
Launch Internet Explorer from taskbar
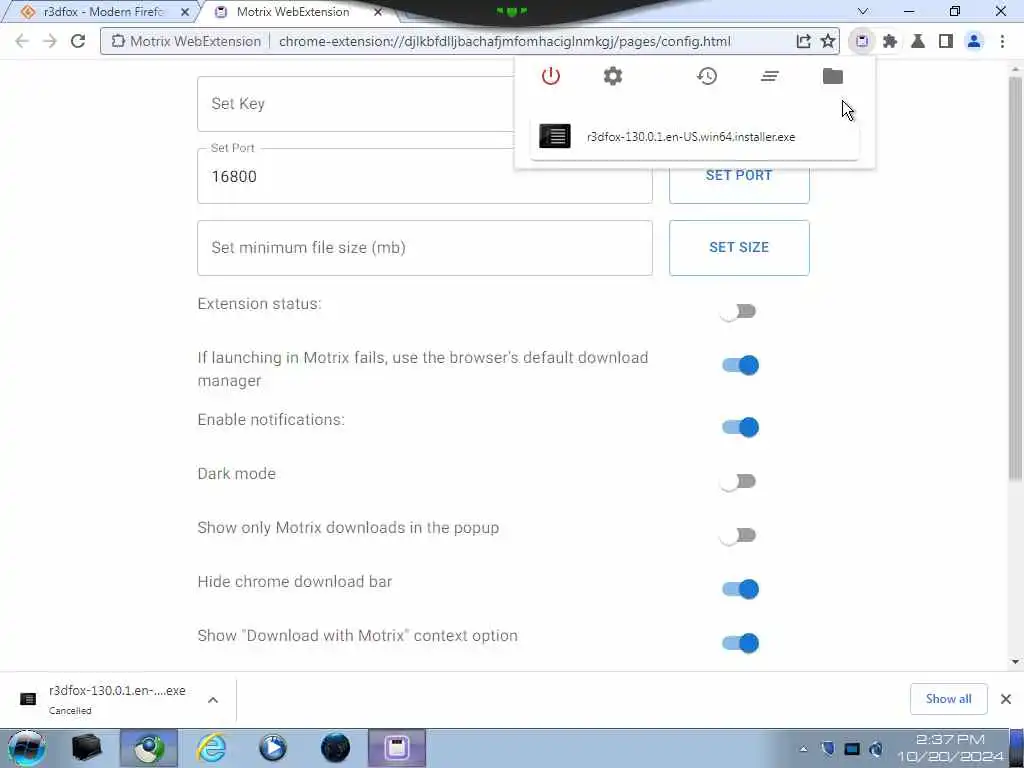tap(212, 748)
